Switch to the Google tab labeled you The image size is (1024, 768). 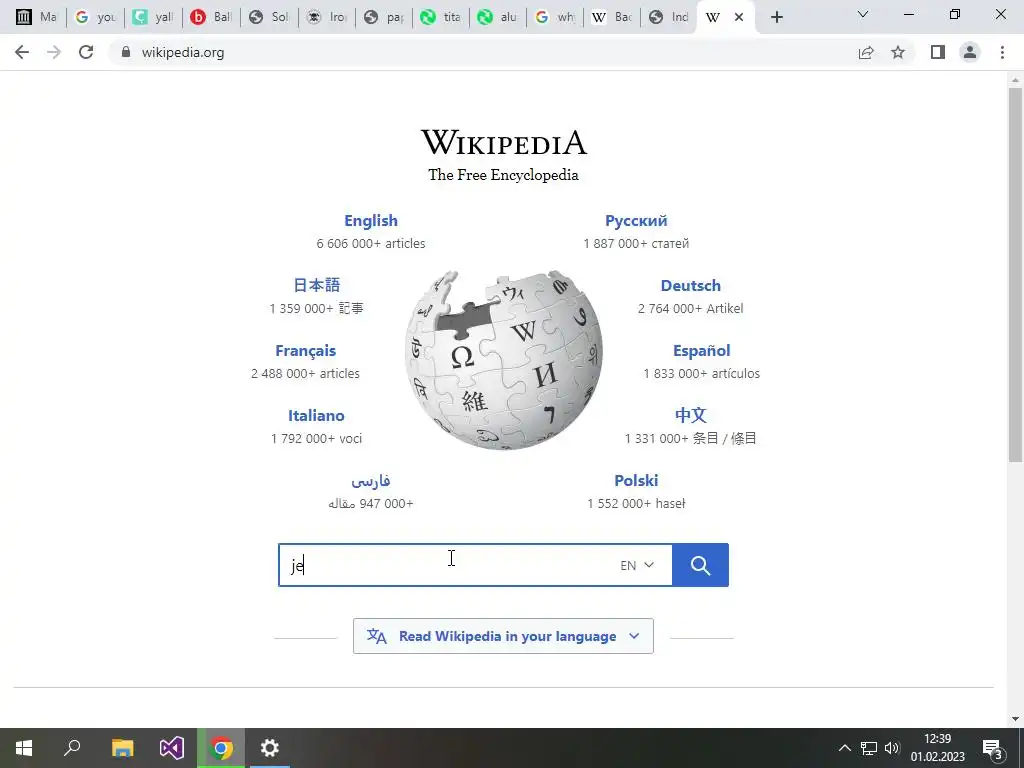coord(96,17)
